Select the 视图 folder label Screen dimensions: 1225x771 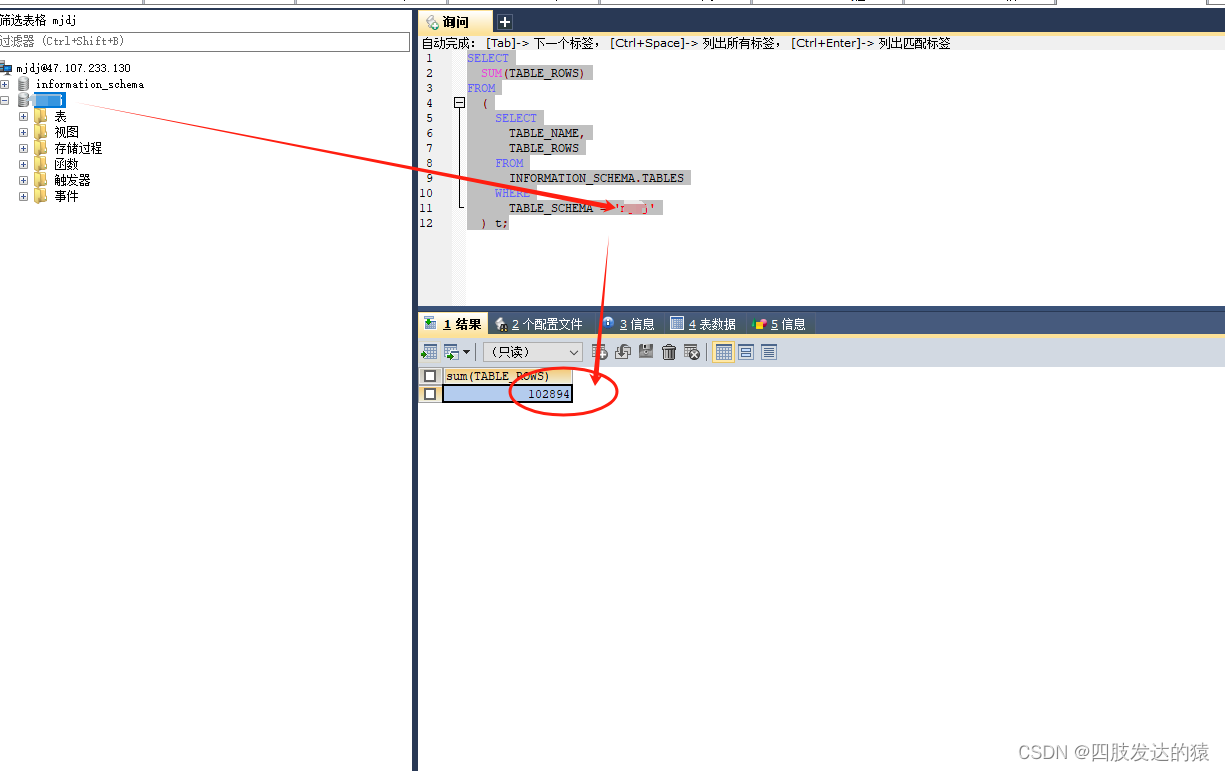(67, 132)
